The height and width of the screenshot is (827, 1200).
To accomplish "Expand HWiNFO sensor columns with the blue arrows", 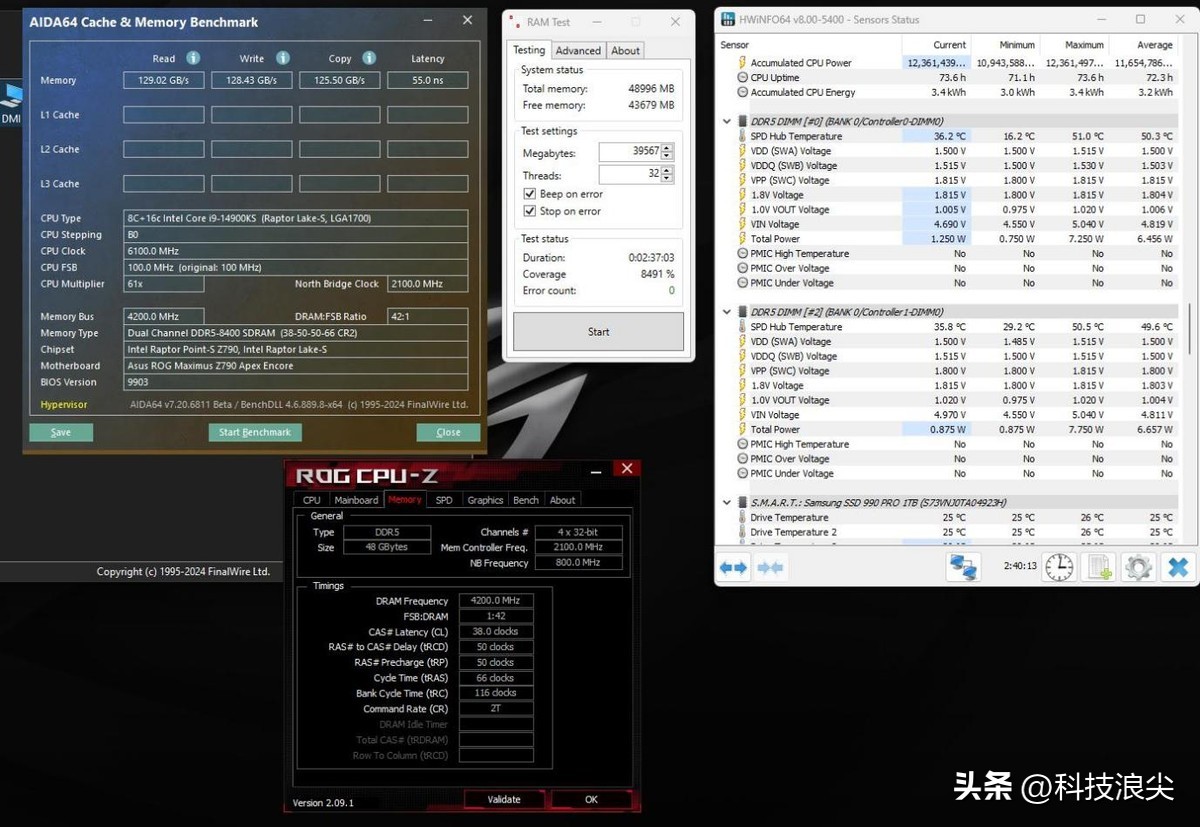I will [733, 567].
